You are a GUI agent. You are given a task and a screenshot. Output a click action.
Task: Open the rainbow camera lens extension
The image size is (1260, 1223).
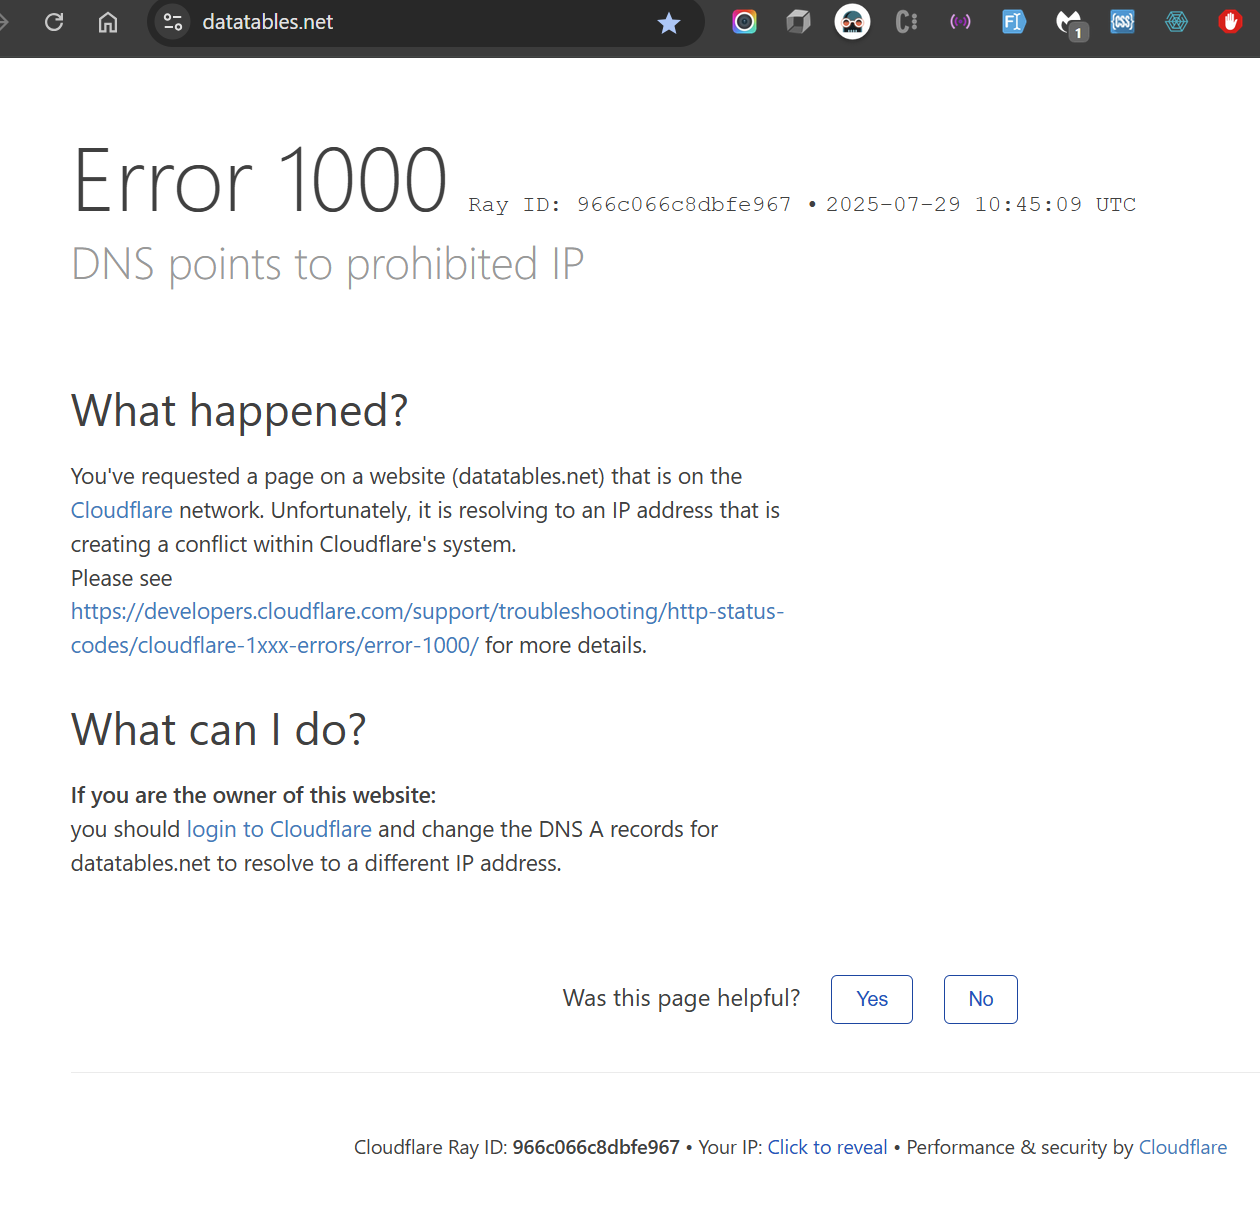pyautogui.click(x=745, y=22)
